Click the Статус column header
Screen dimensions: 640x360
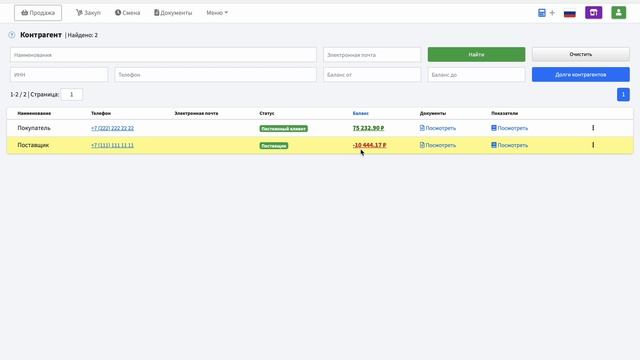click(267, 113)
